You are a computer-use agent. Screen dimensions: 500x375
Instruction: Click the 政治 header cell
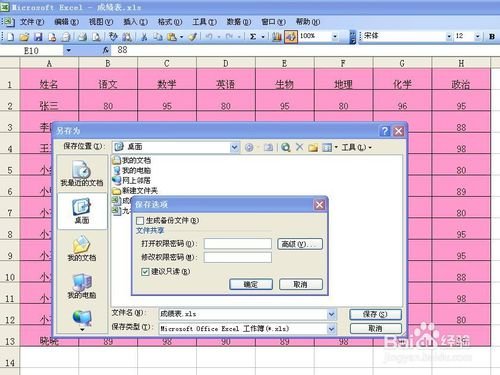(x=461, y=80)
